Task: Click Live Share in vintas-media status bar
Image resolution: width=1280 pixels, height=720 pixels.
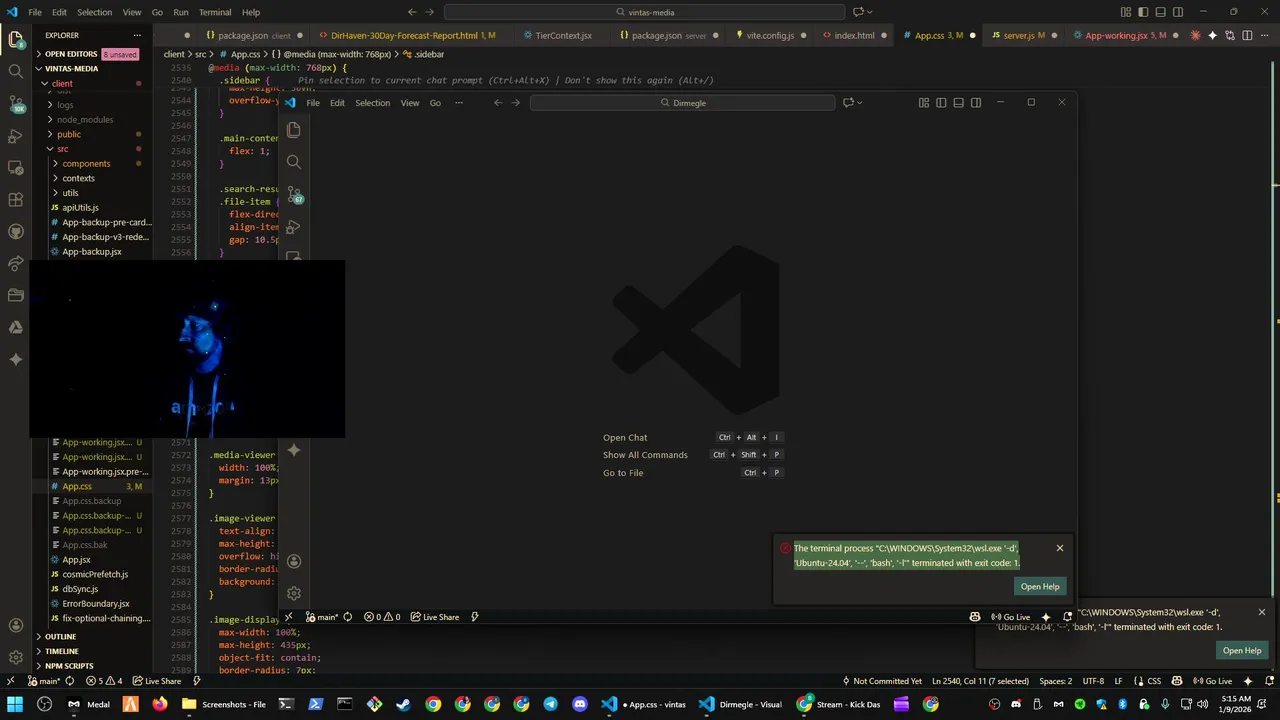Action: pyautogui.click(x=157, y=681)
